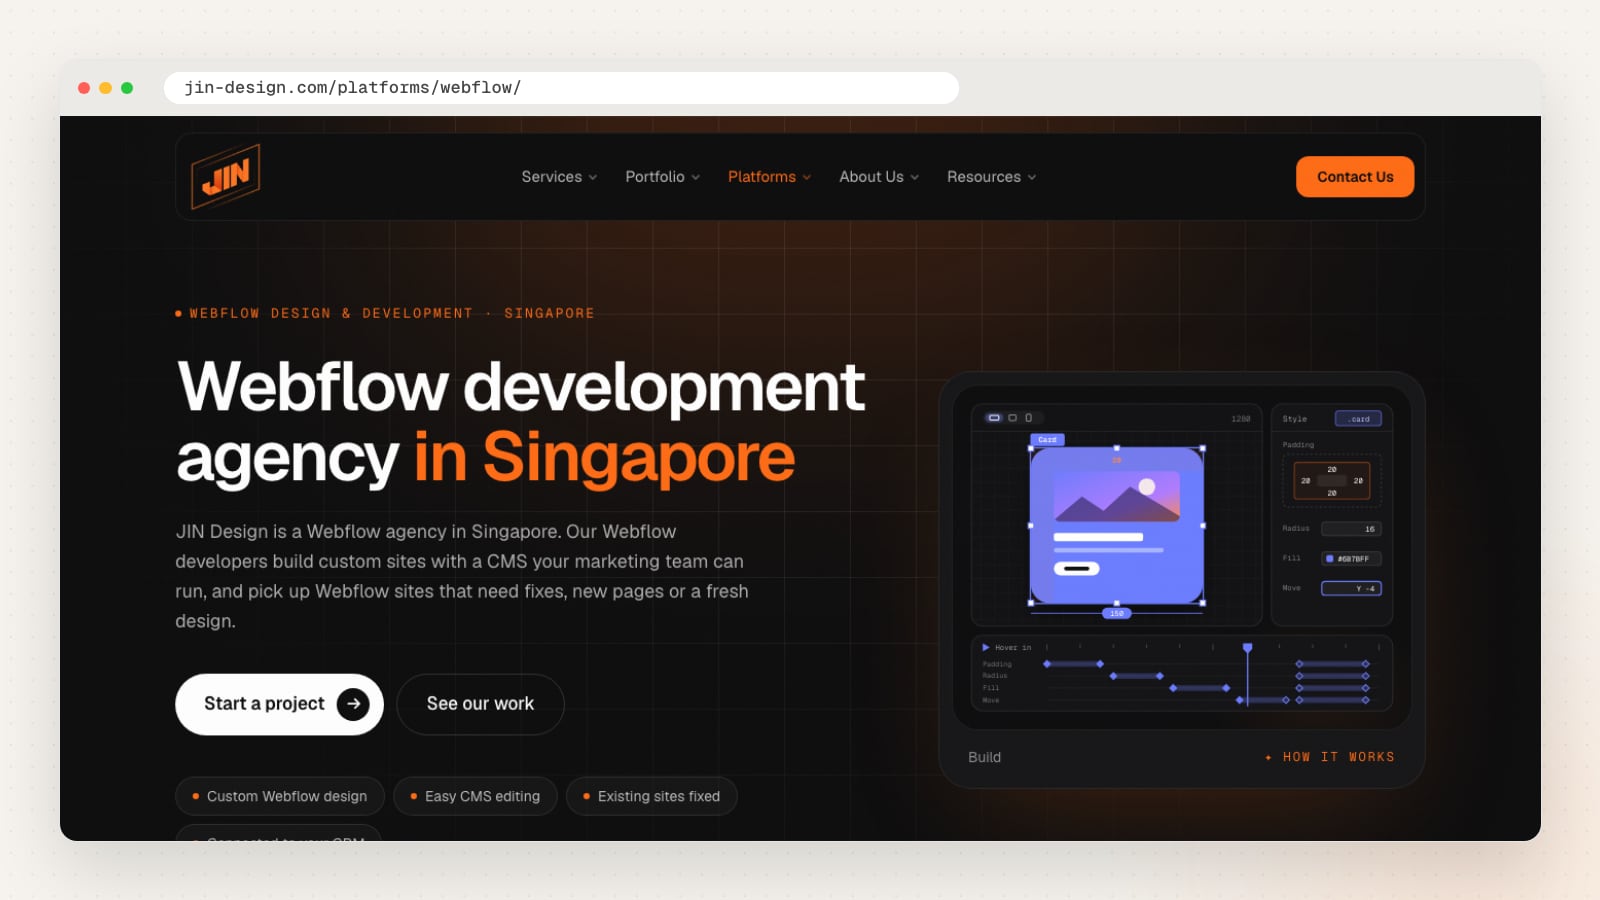Click the Start a project button
The height and width of the screenshot is (900, 1600).
[x=279, y=704]
